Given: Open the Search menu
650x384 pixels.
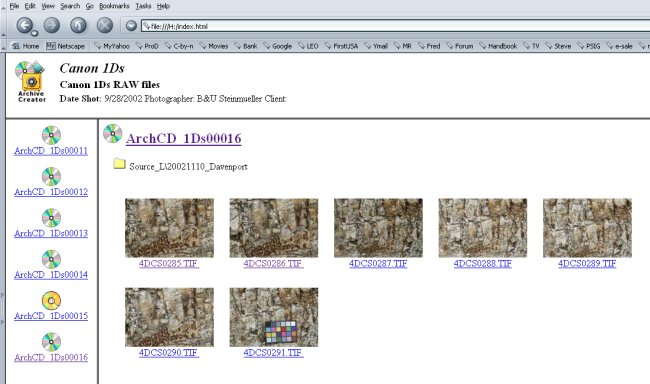Looking at the screenshot, I should (70, 6).
